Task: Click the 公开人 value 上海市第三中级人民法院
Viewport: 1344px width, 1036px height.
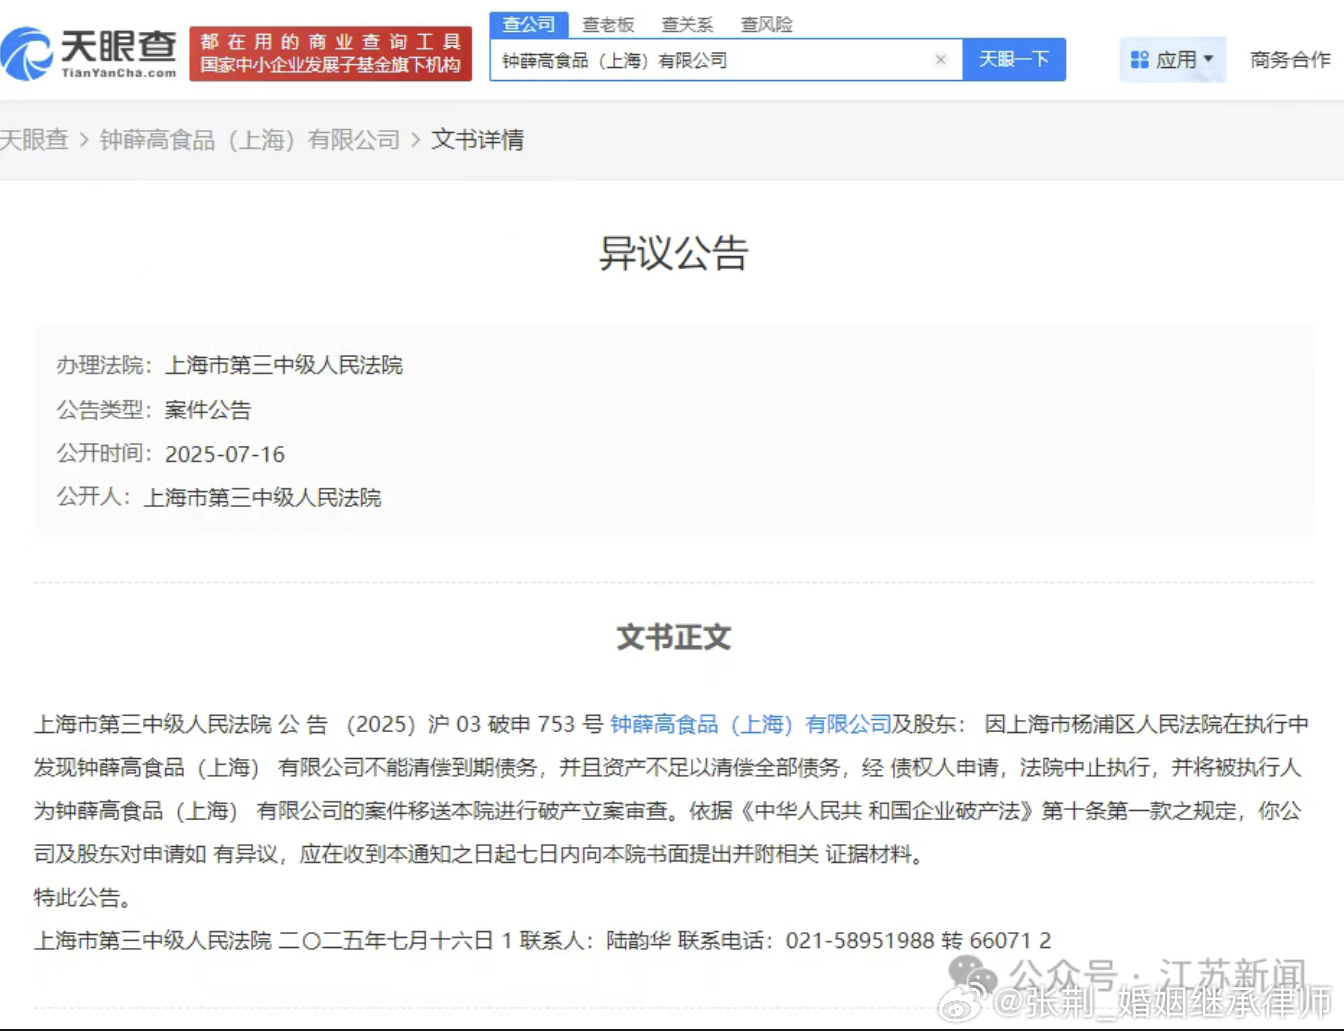Action: point(262,497)
